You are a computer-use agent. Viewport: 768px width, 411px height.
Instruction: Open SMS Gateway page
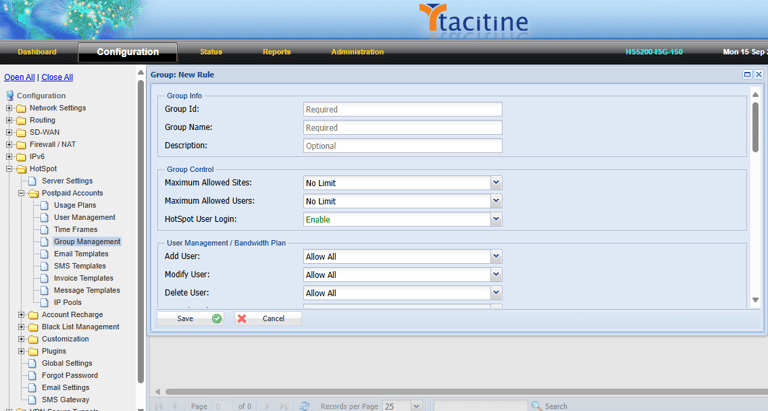click(x=65, y=400)
